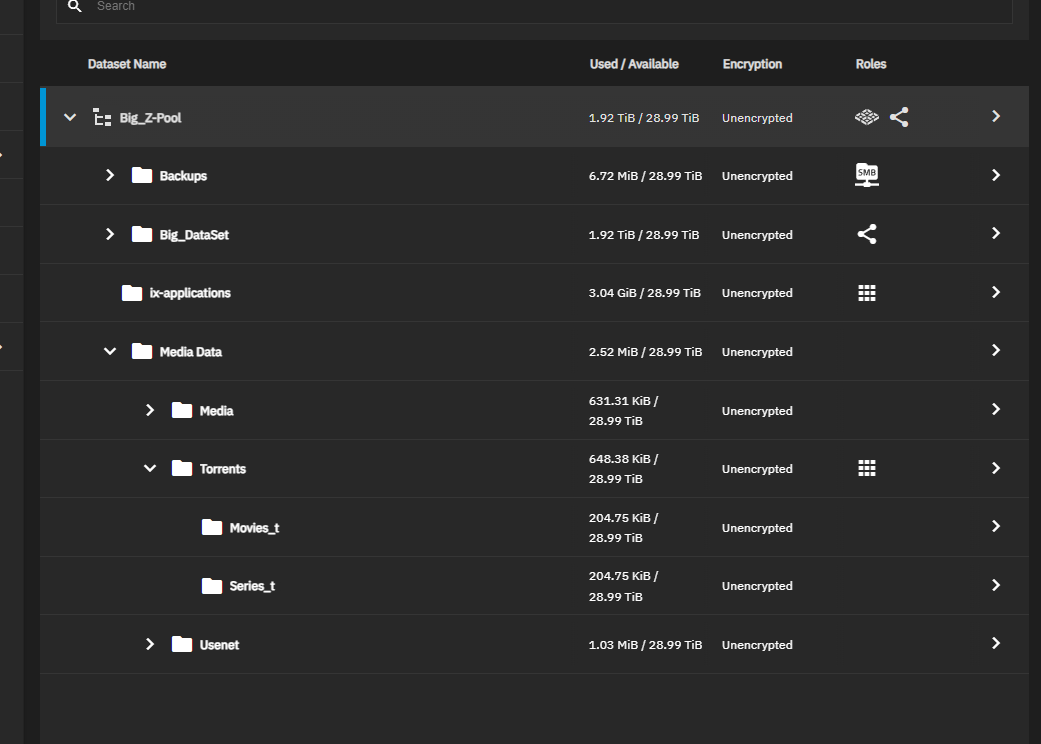
Task: Select the Series_t dataset name
Action: tap(252, 586)
